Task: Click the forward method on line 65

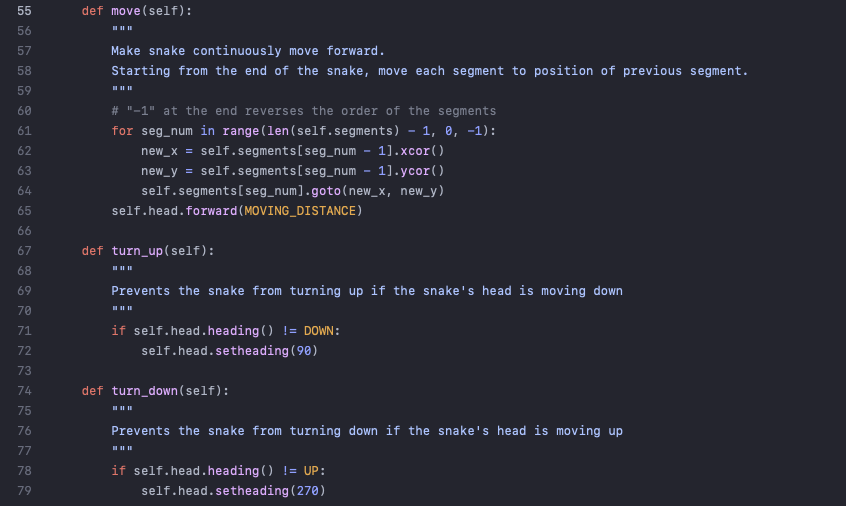Action: [212, 211]
